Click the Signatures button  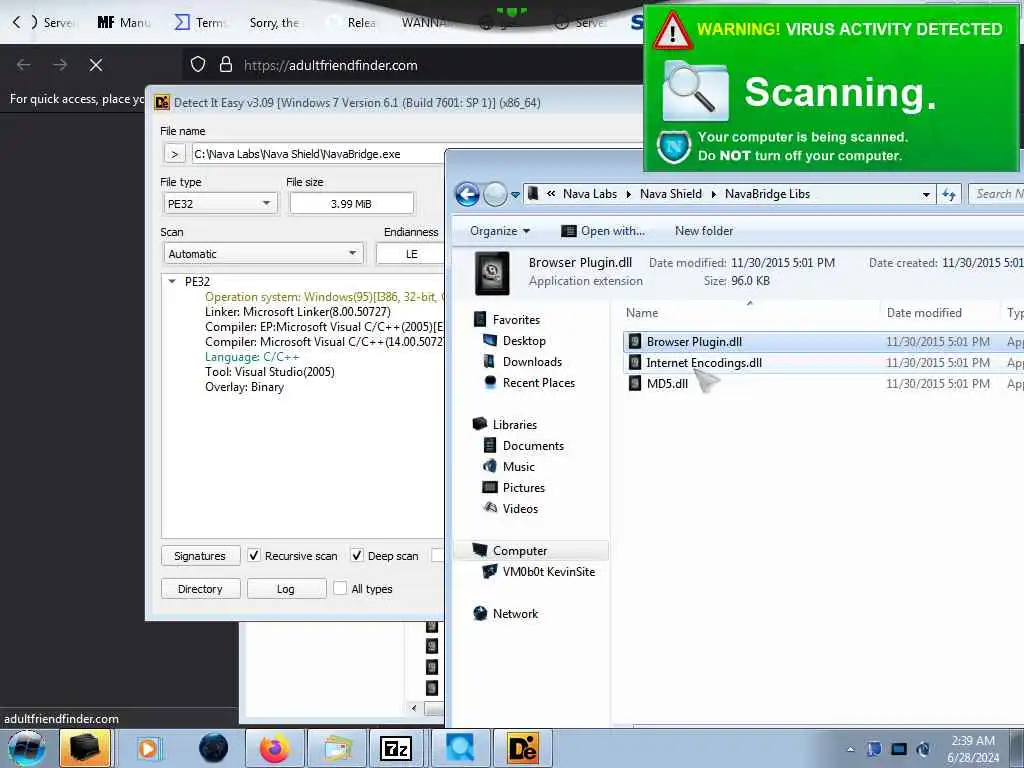(200, 556)
